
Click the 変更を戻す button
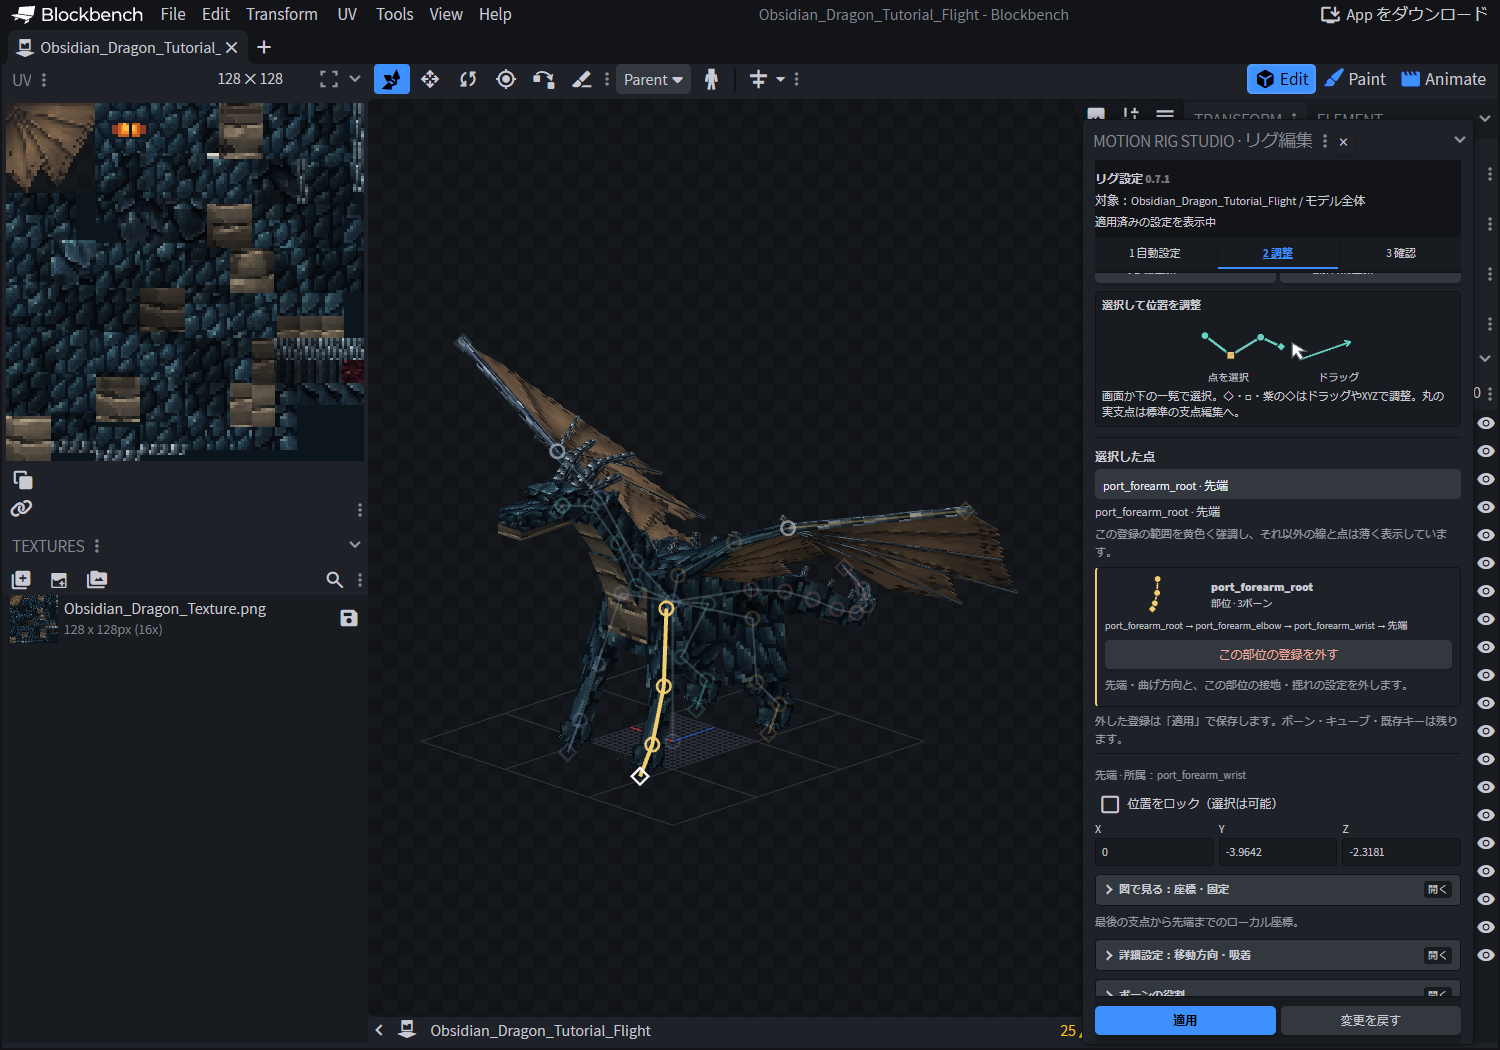tap(1370, 1020)
